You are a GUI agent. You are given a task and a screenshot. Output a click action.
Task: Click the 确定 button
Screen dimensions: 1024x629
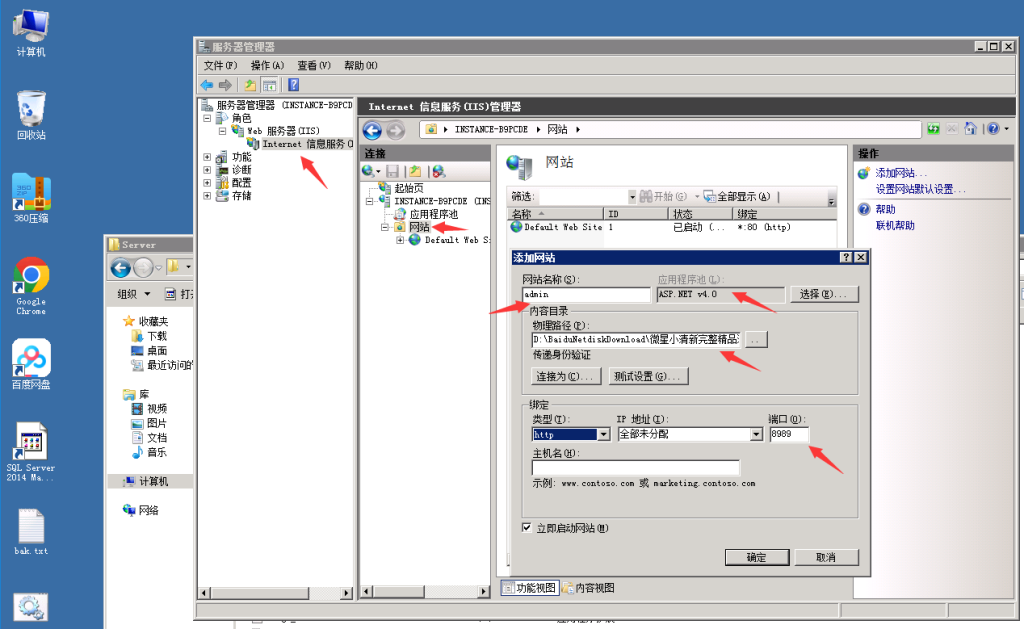click(756, 557)
